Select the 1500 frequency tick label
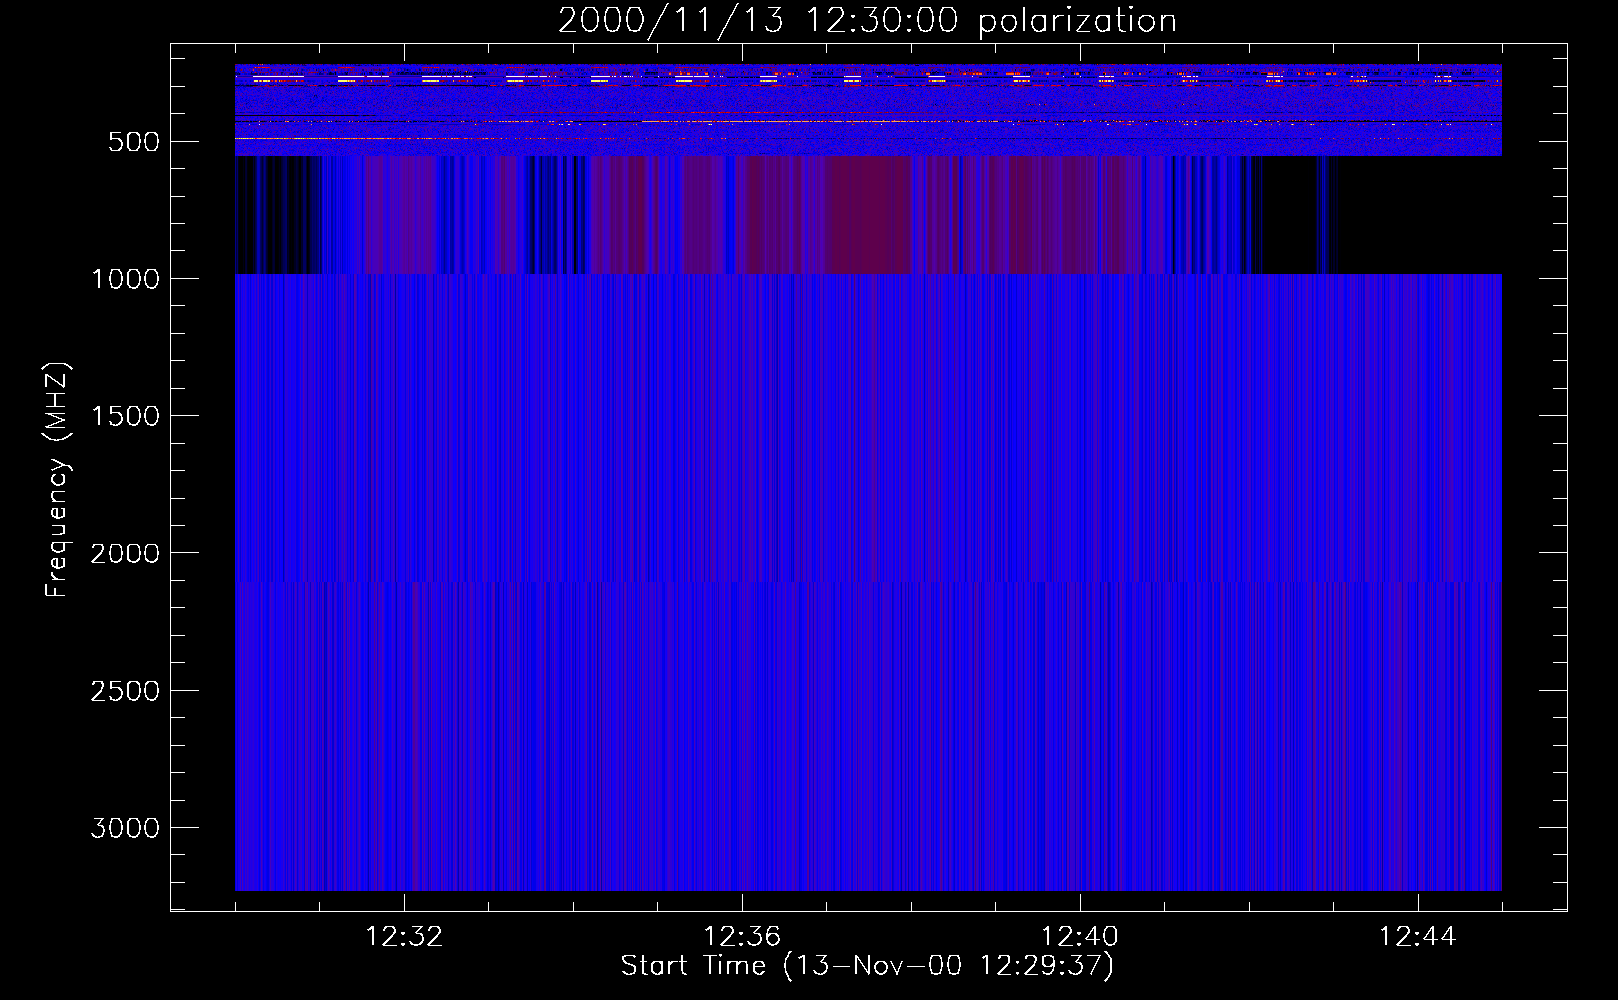Screen dimensions: 1618x1000 (x=125, y=416)
